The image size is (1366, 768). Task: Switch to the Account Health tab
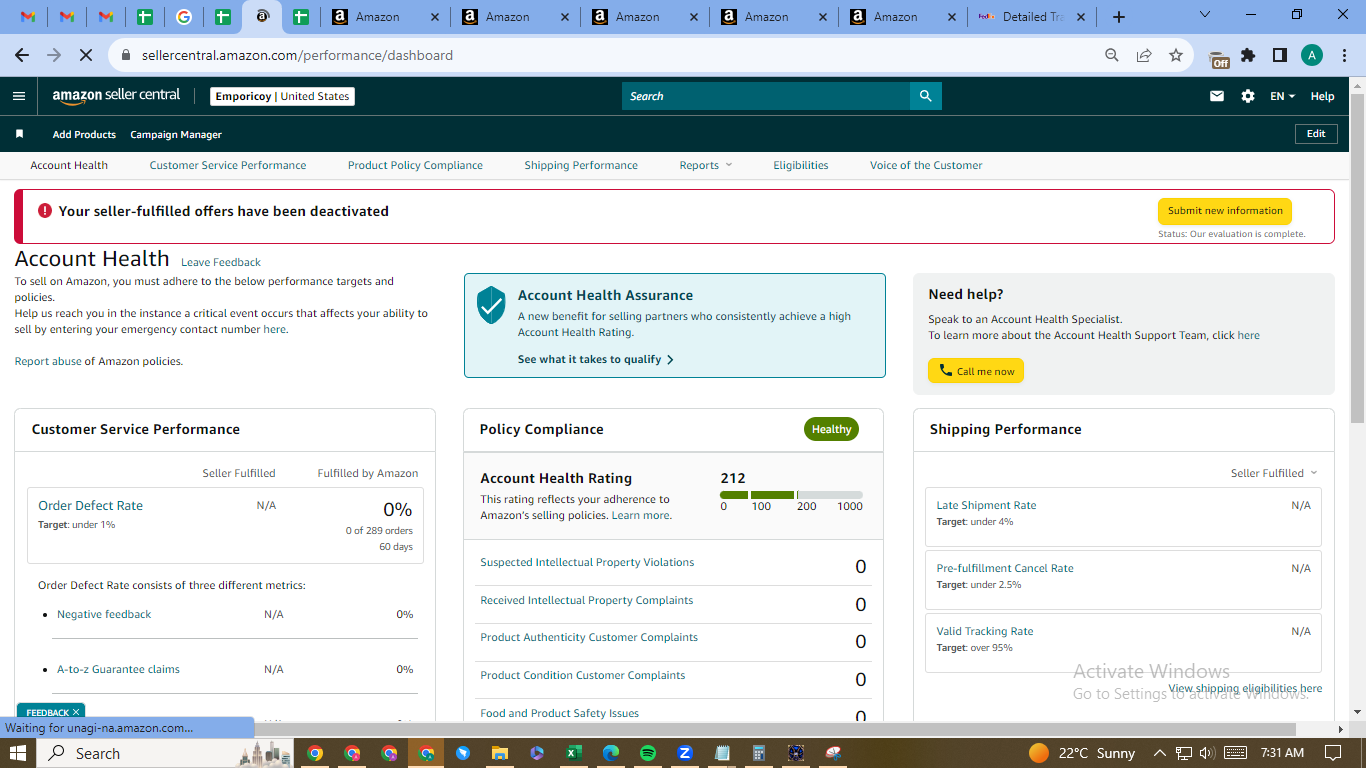[69, 165]
